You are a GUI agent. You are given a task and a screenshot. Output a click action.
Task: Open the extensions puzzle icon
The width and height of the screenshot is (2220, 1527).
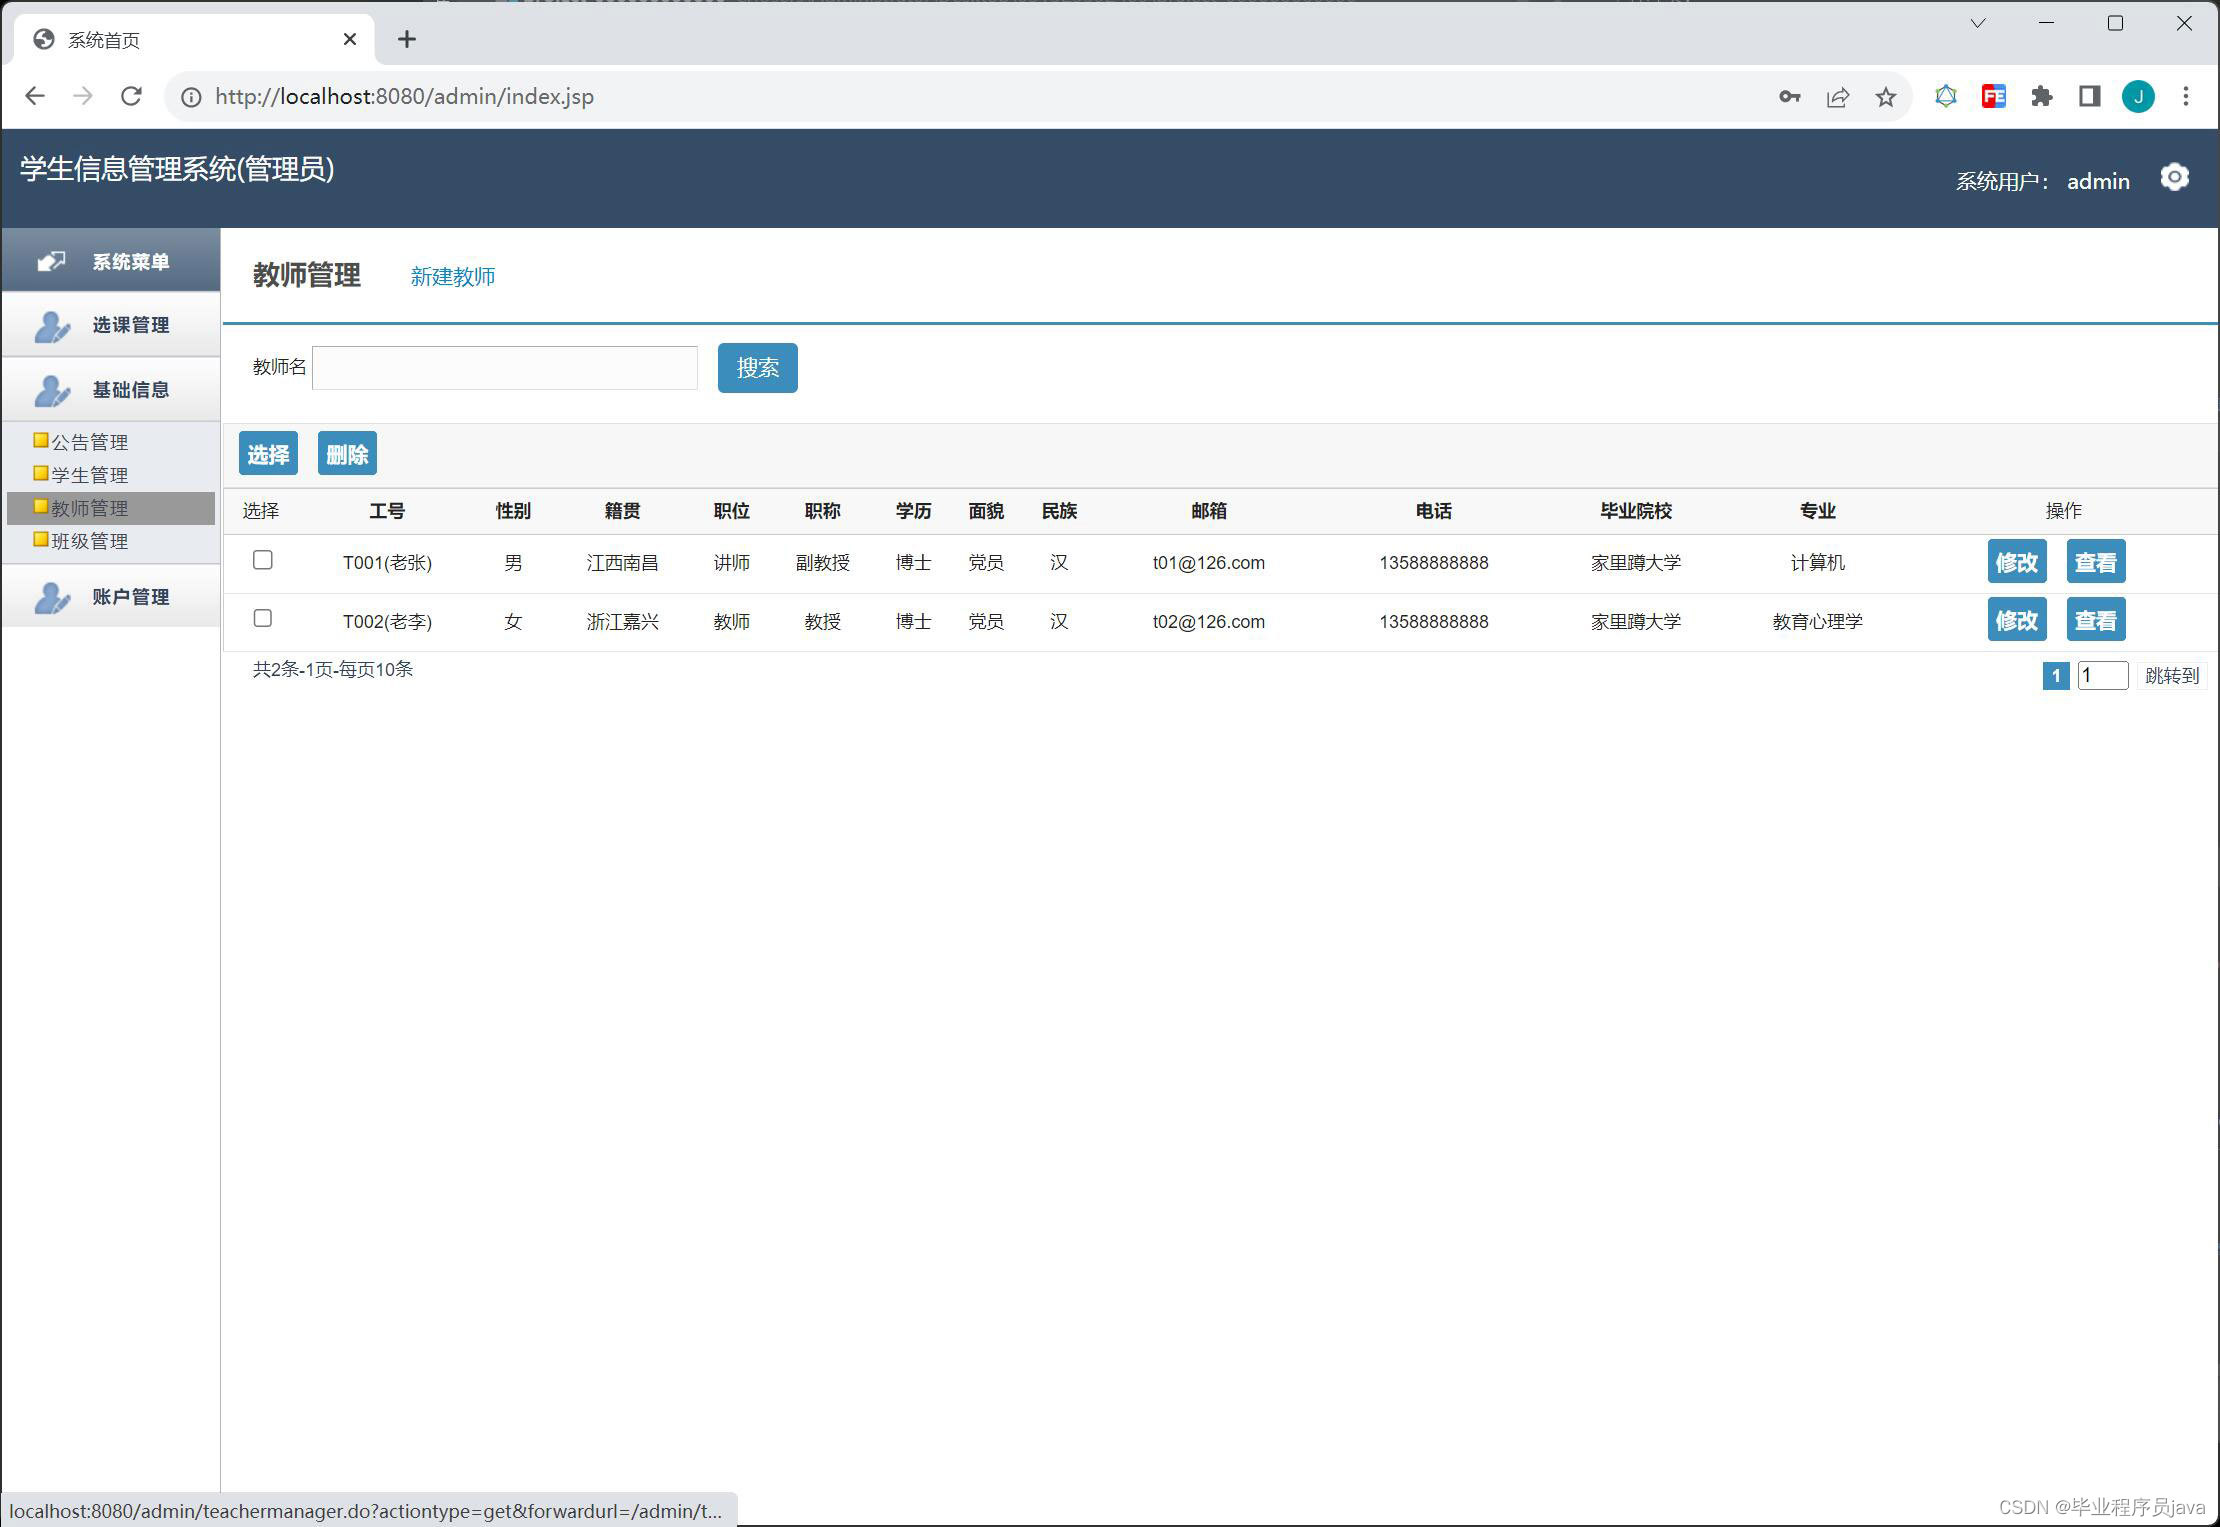(2041, 96)
